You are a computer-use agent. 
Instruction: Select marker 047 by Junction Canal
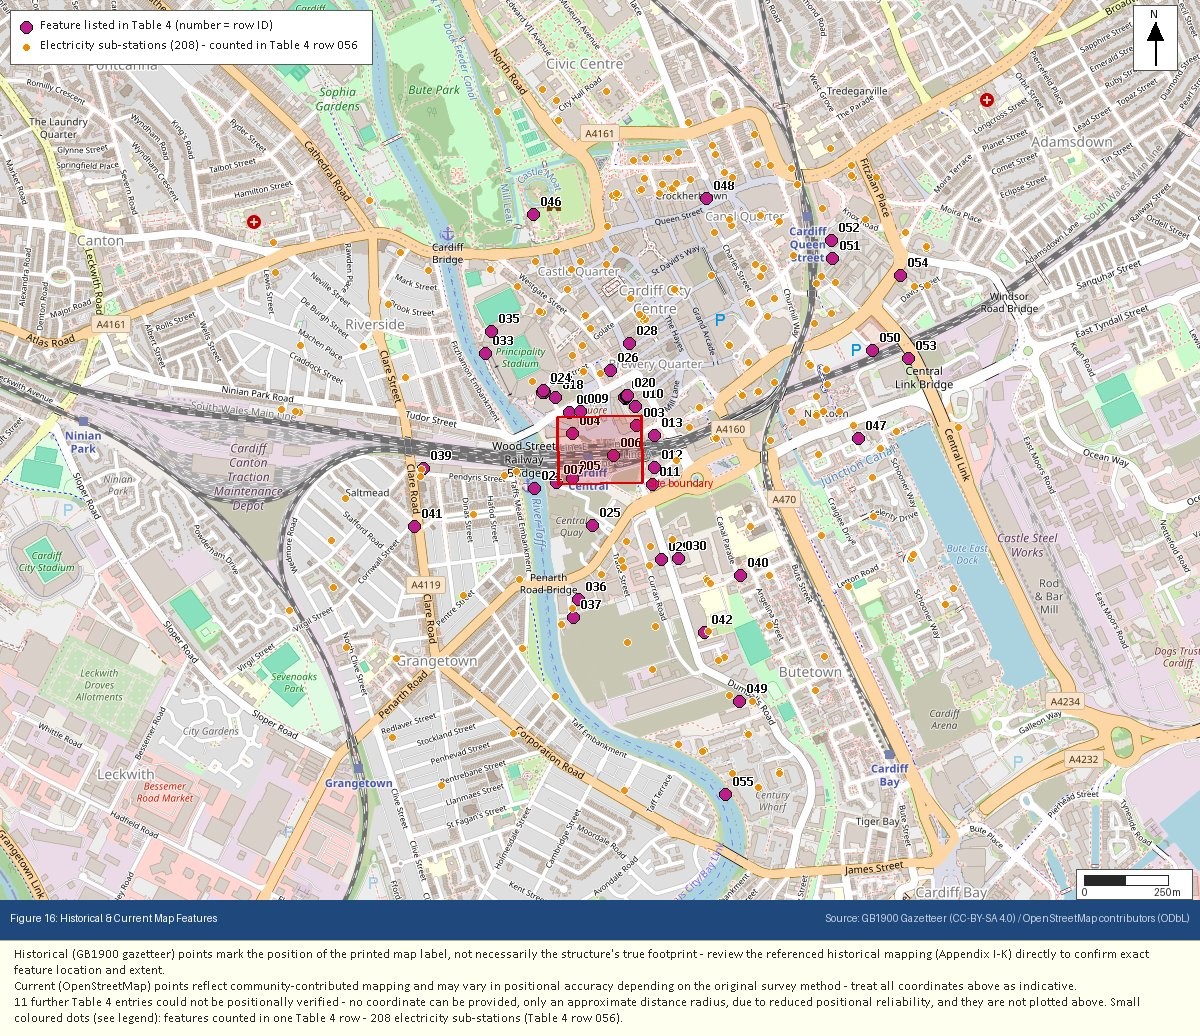point(858,438)
